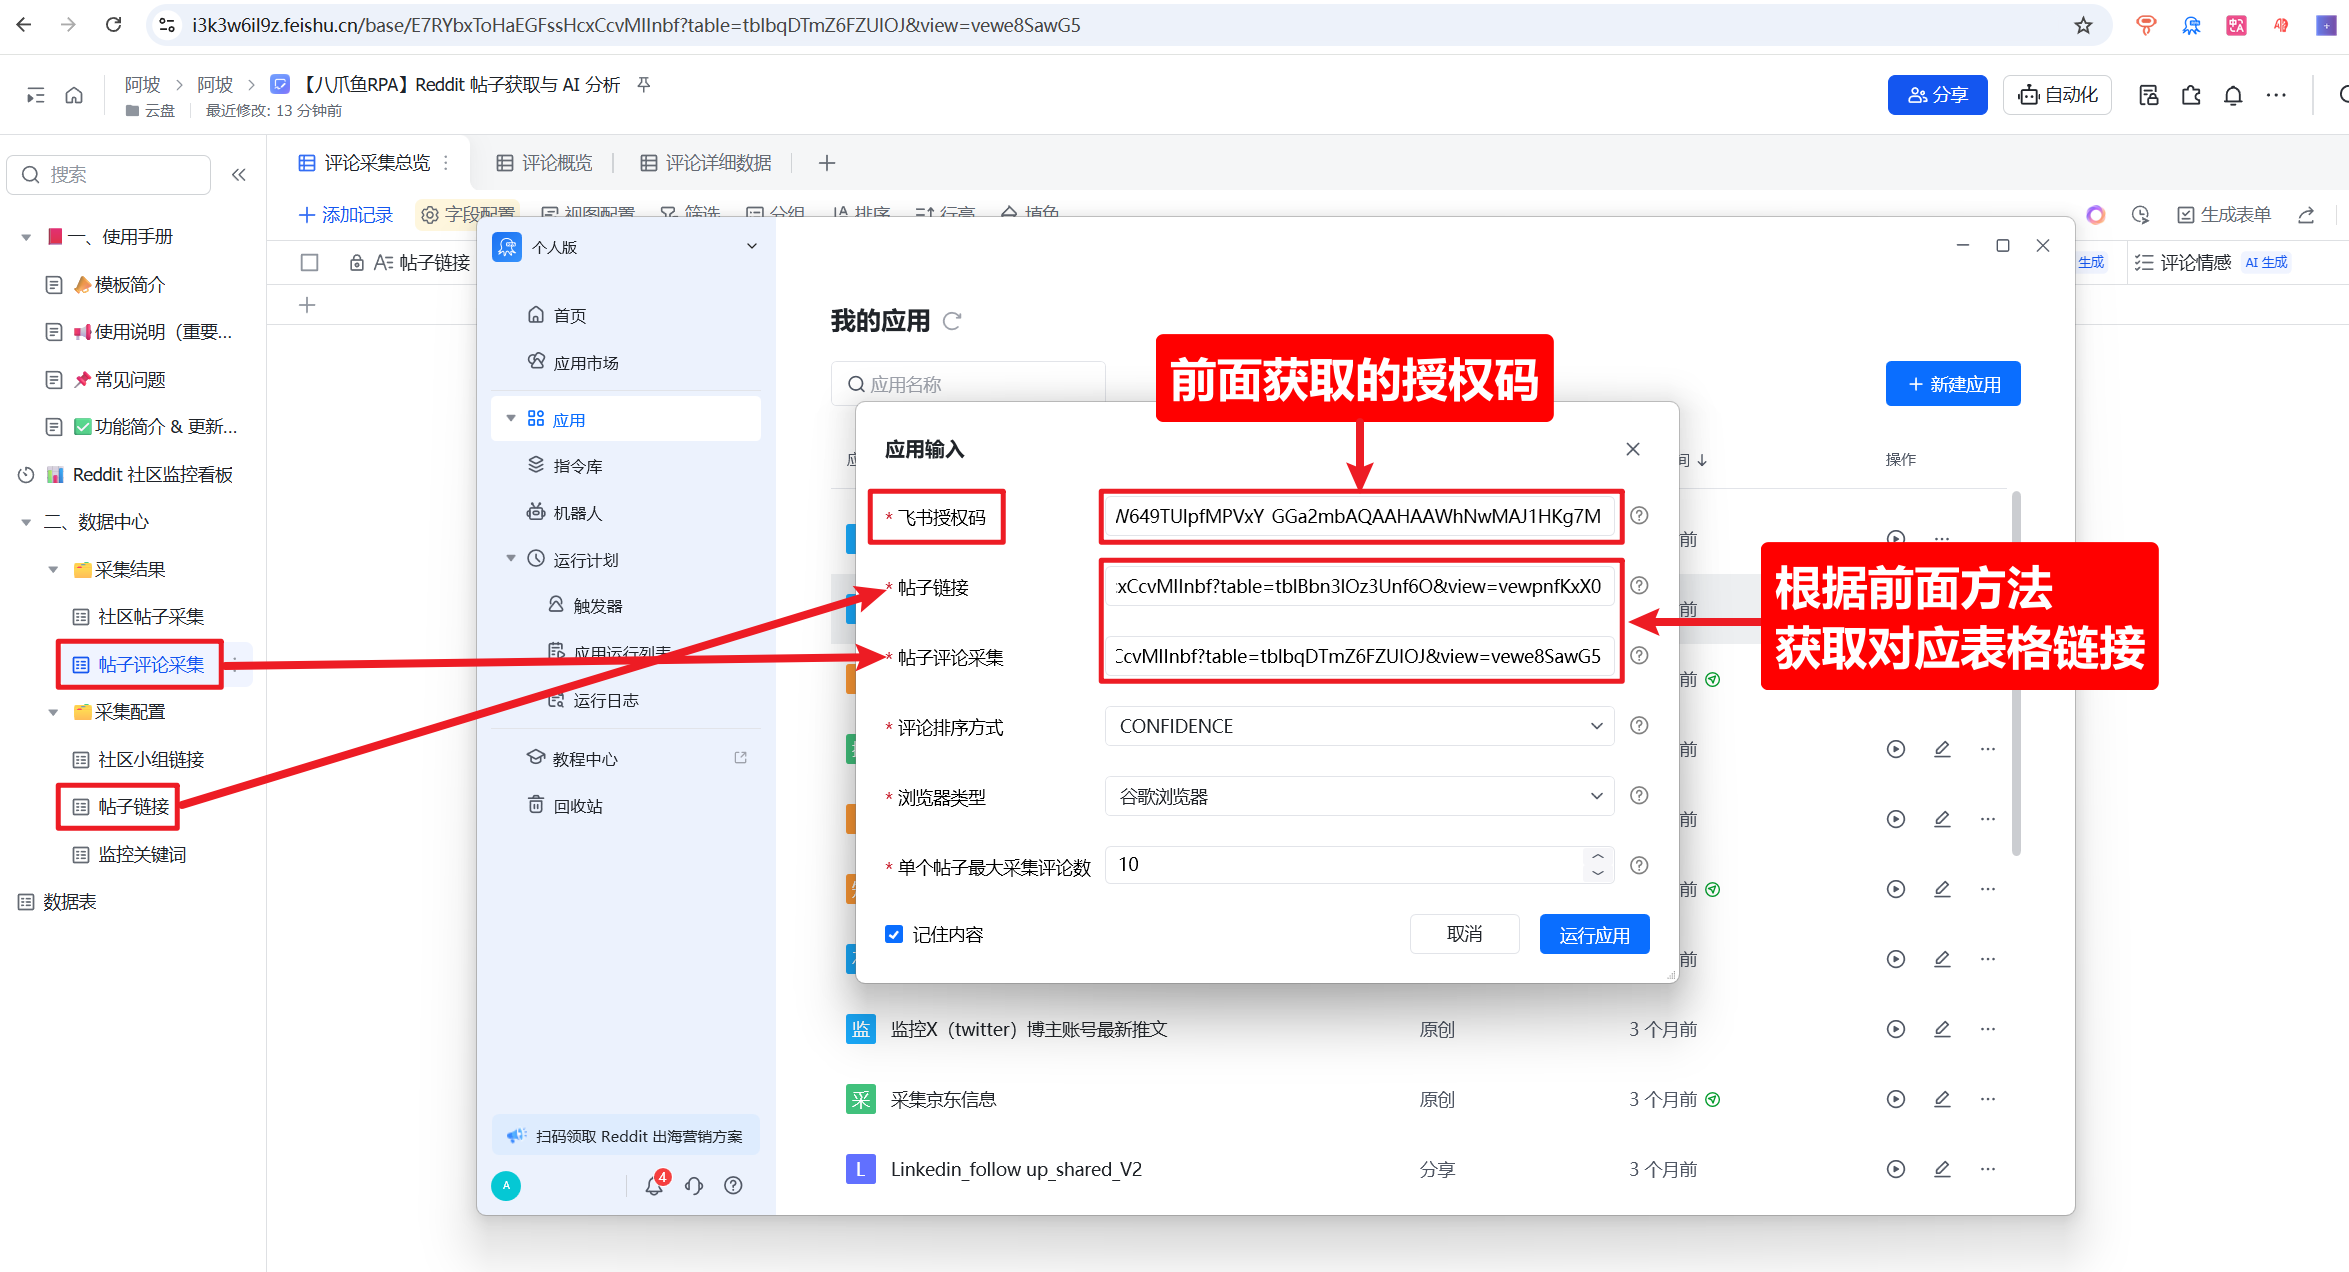Image resolution: width=2349 pixels, height=1272 pixels.
Task: Click the run icon for 采集京东信息
Action: [1895, 1099]
